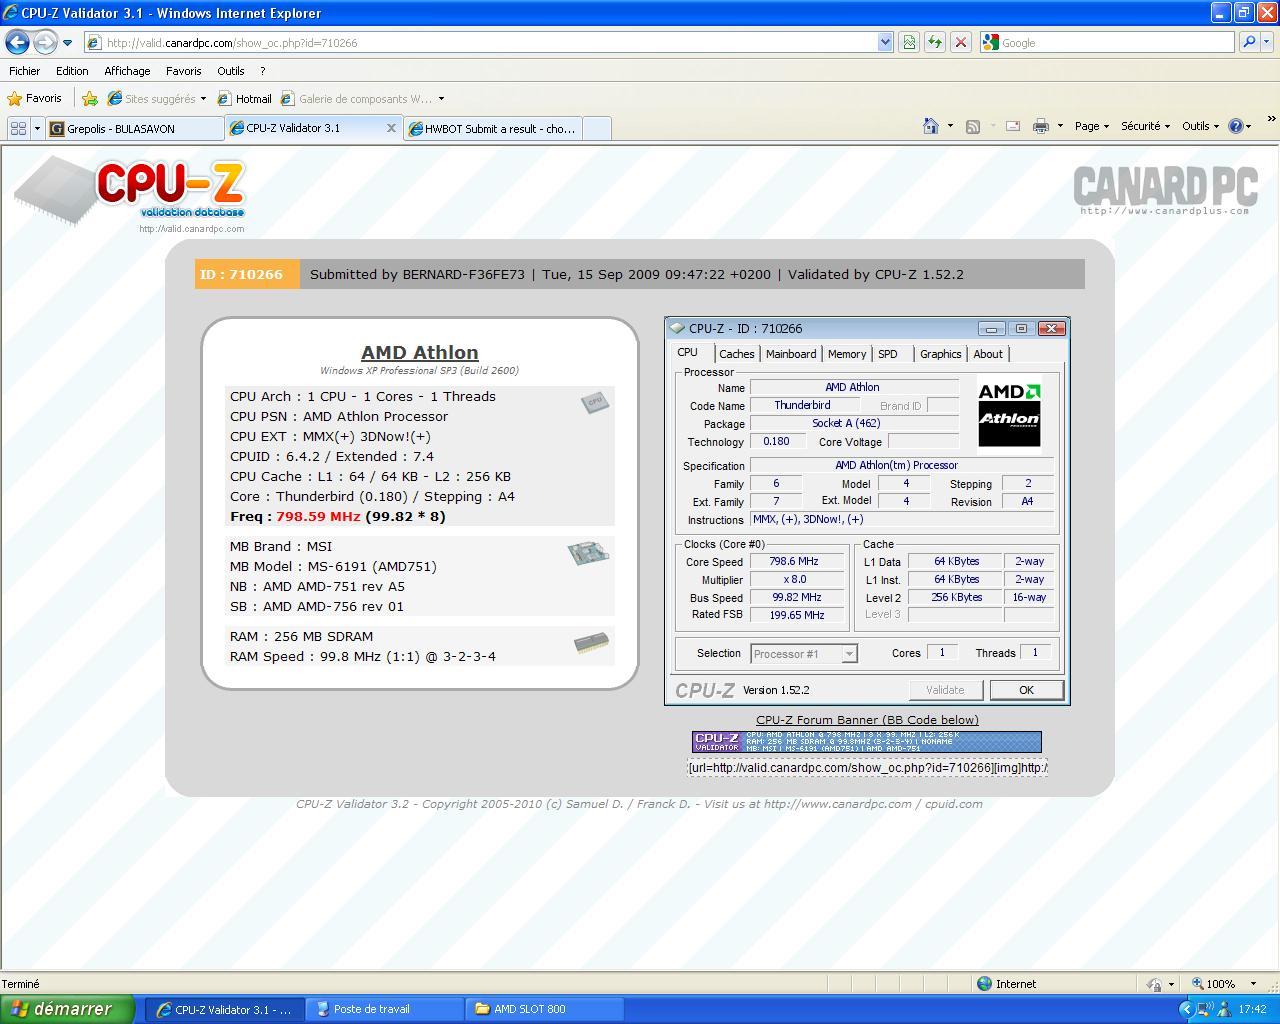This screenshot has height=1024, width=1280.
Task: Expand the tab list dropdown arrow
Action: pos(37,128)
